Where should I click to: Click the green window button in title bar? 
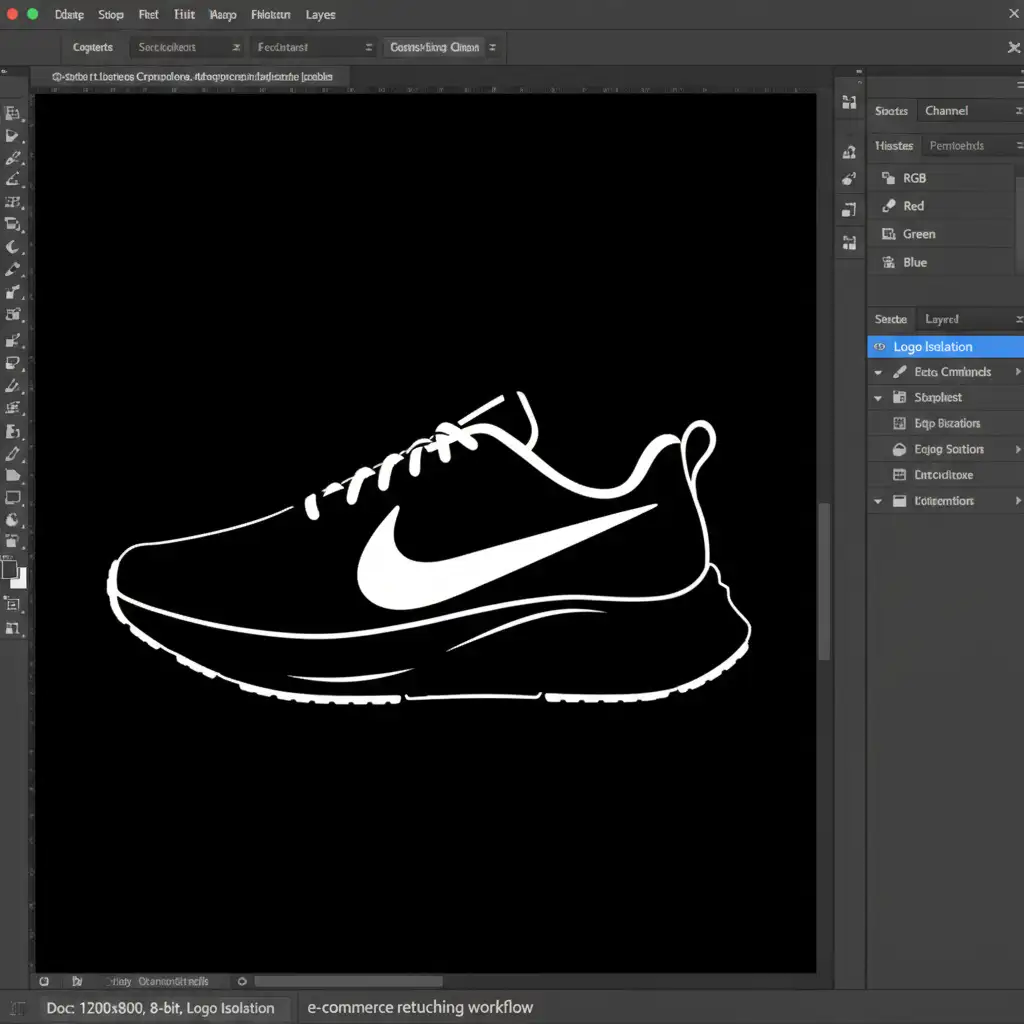pyautogui.click(x=32, y=14)
